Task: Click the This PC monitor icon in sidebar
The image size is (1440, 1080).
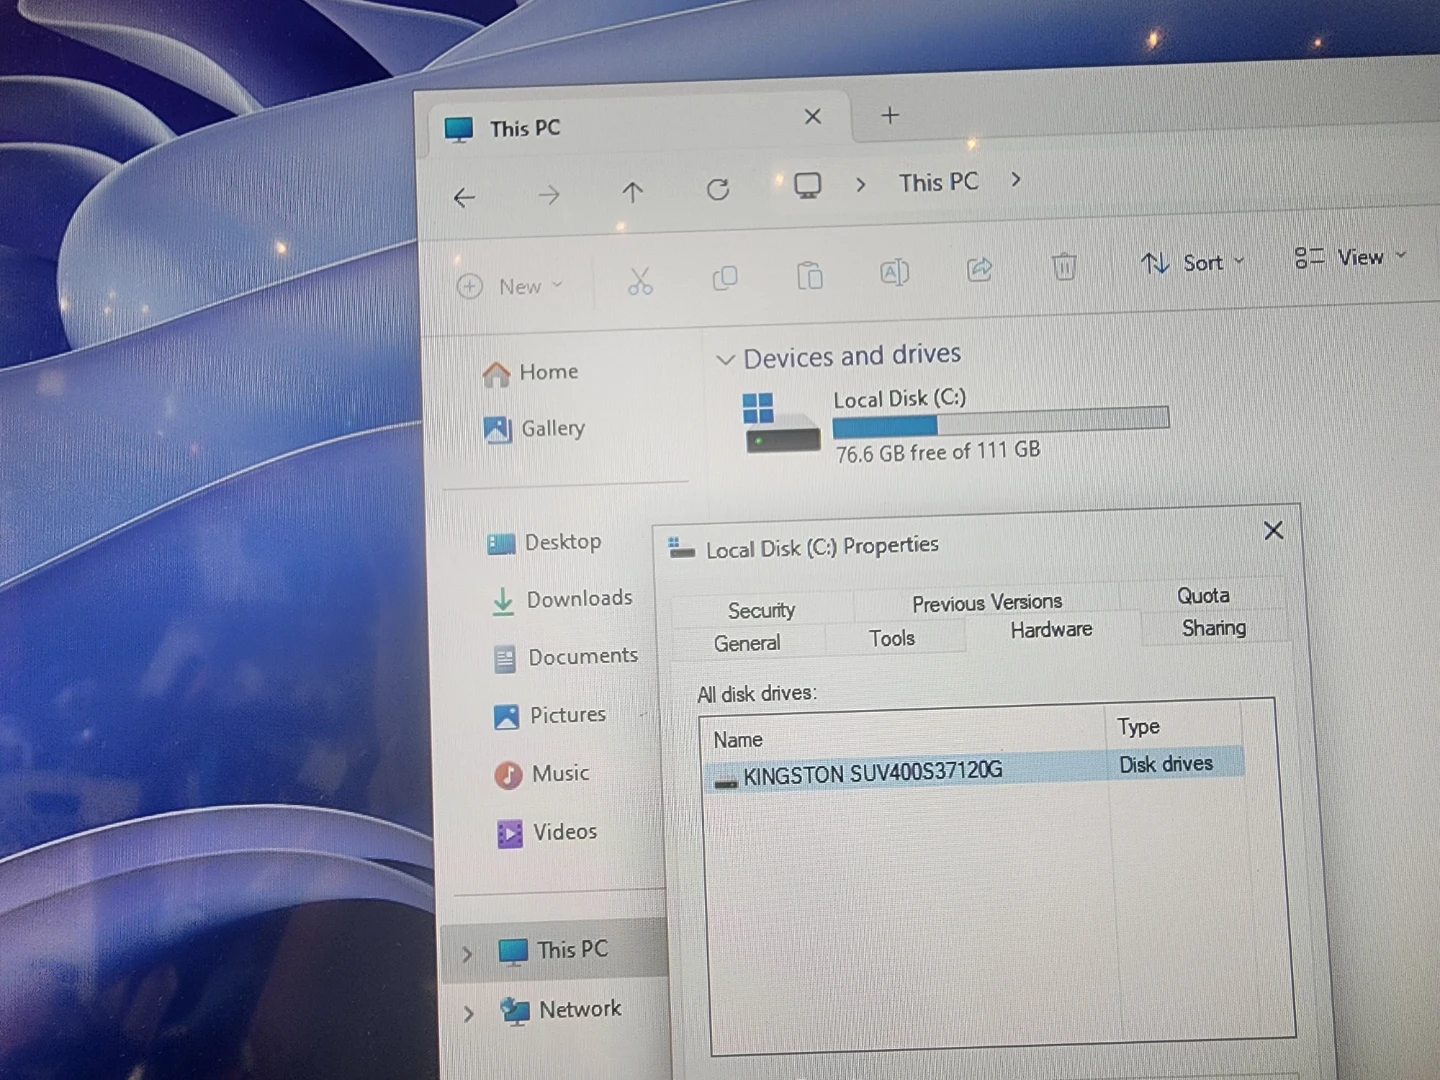Action: [513, 951]
